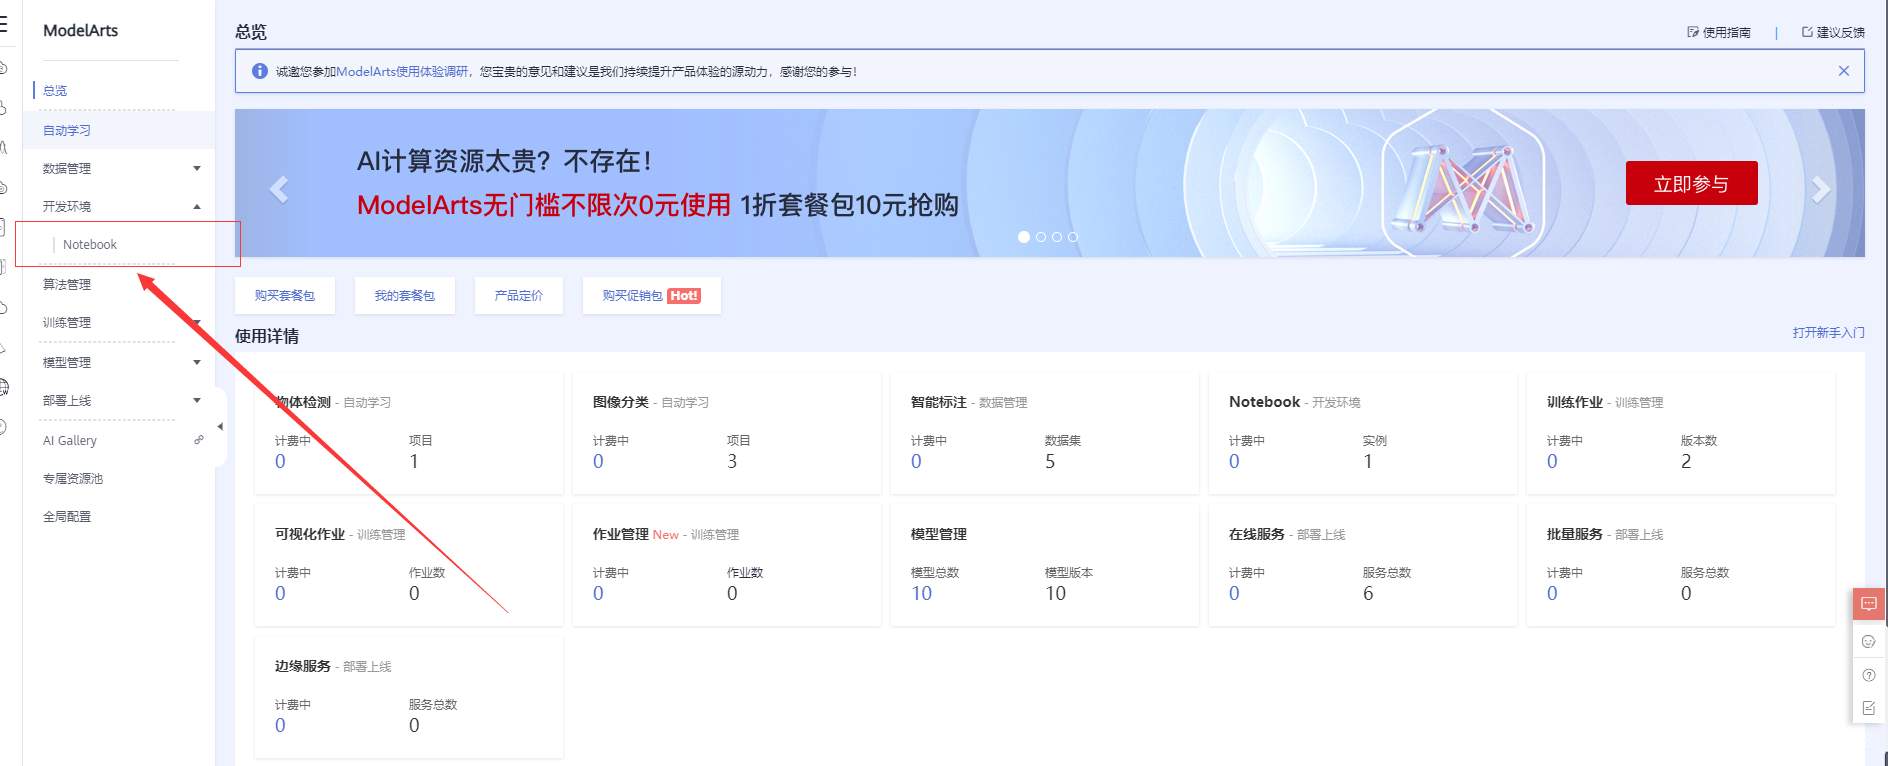This screenshot has height=766, width=1888.
Task: Open the 建议反馈 feedback link
Action: click(x=1833, y=32)
